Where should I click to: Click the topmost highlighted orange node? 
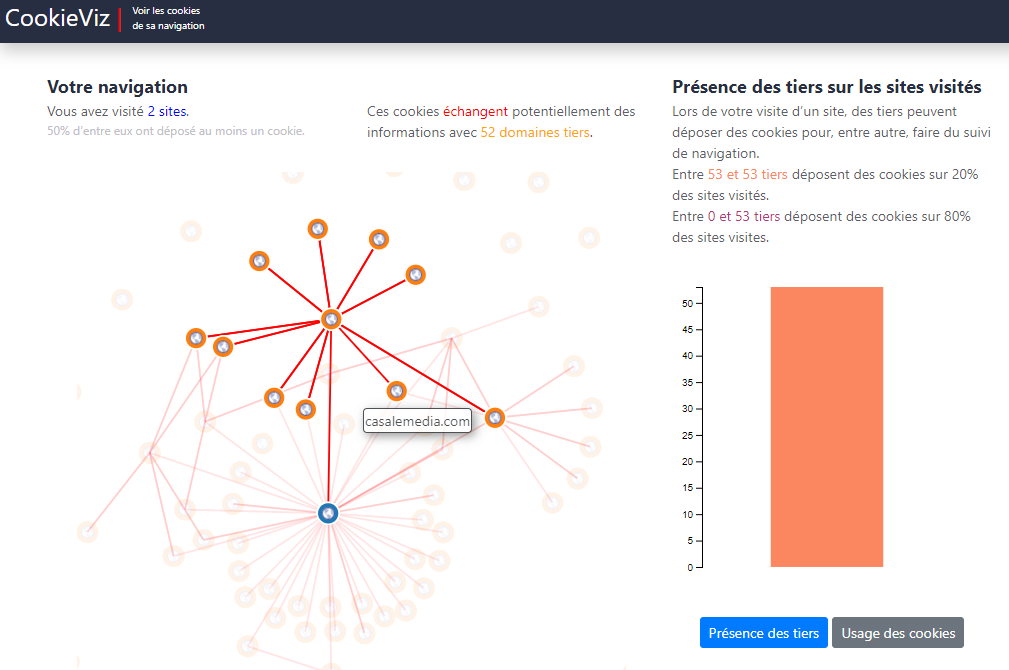click(x=318, y=229)
